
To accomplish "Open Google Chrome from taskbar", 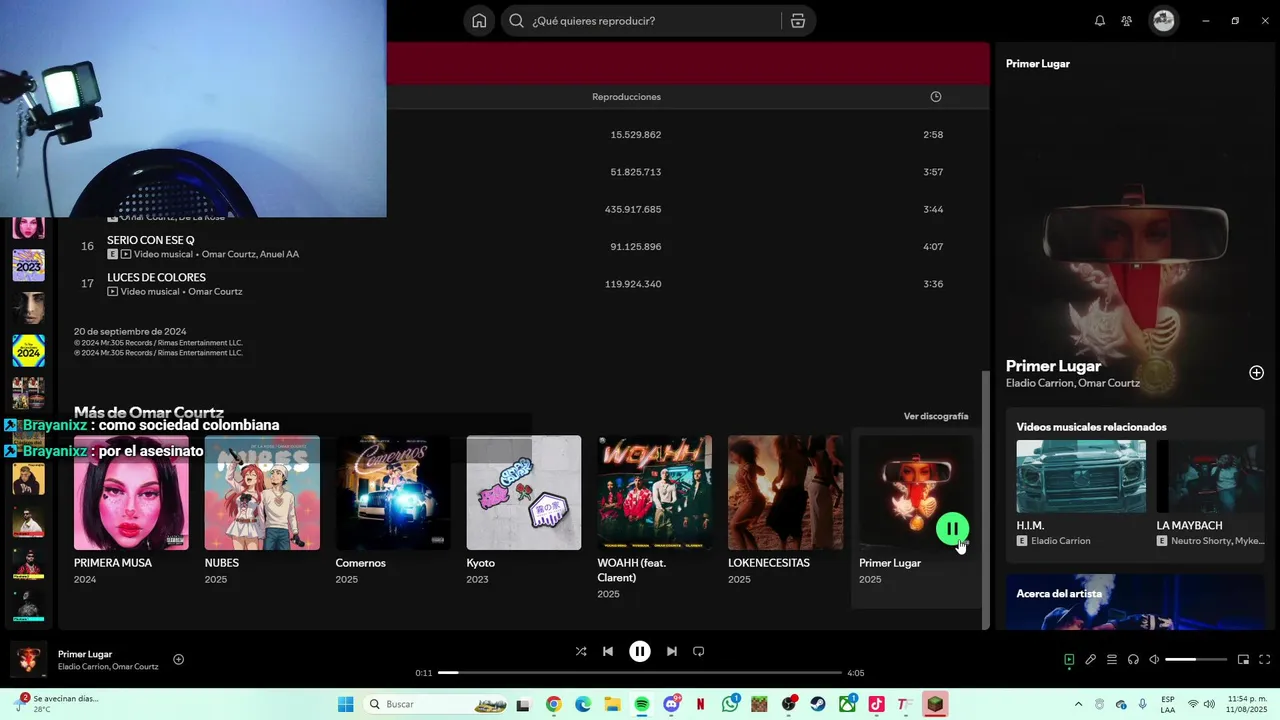I will pyautogui.click(x=554, y=704).
